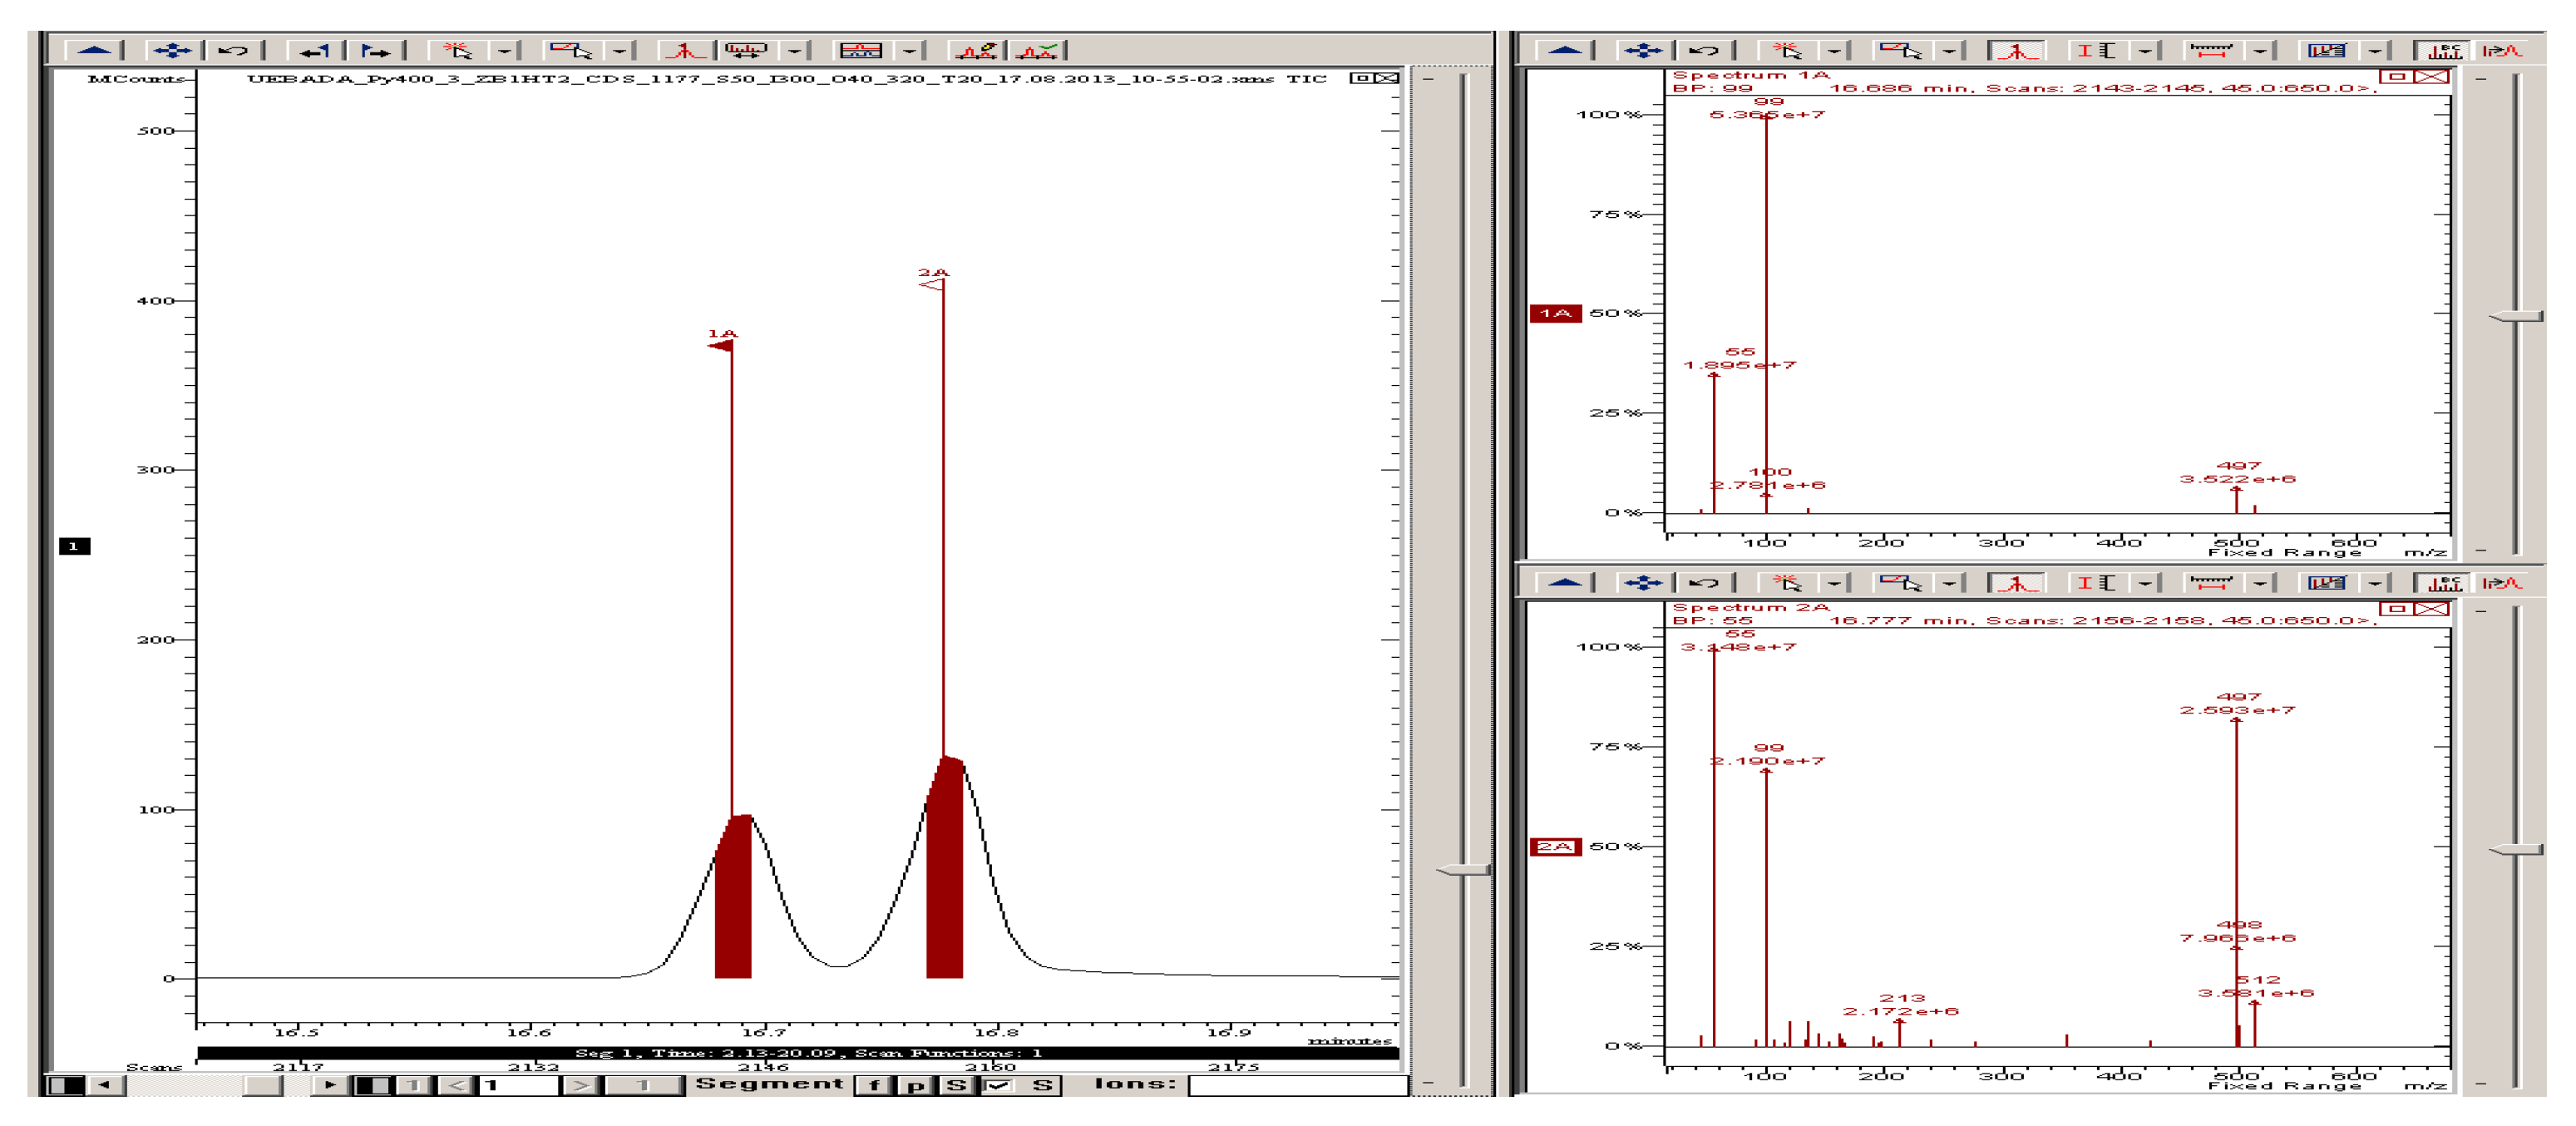Click the edit peaks pencil icon
Image resolution: width=2576 pixels, height=1126 pixels.
click(x=977, y=50)
